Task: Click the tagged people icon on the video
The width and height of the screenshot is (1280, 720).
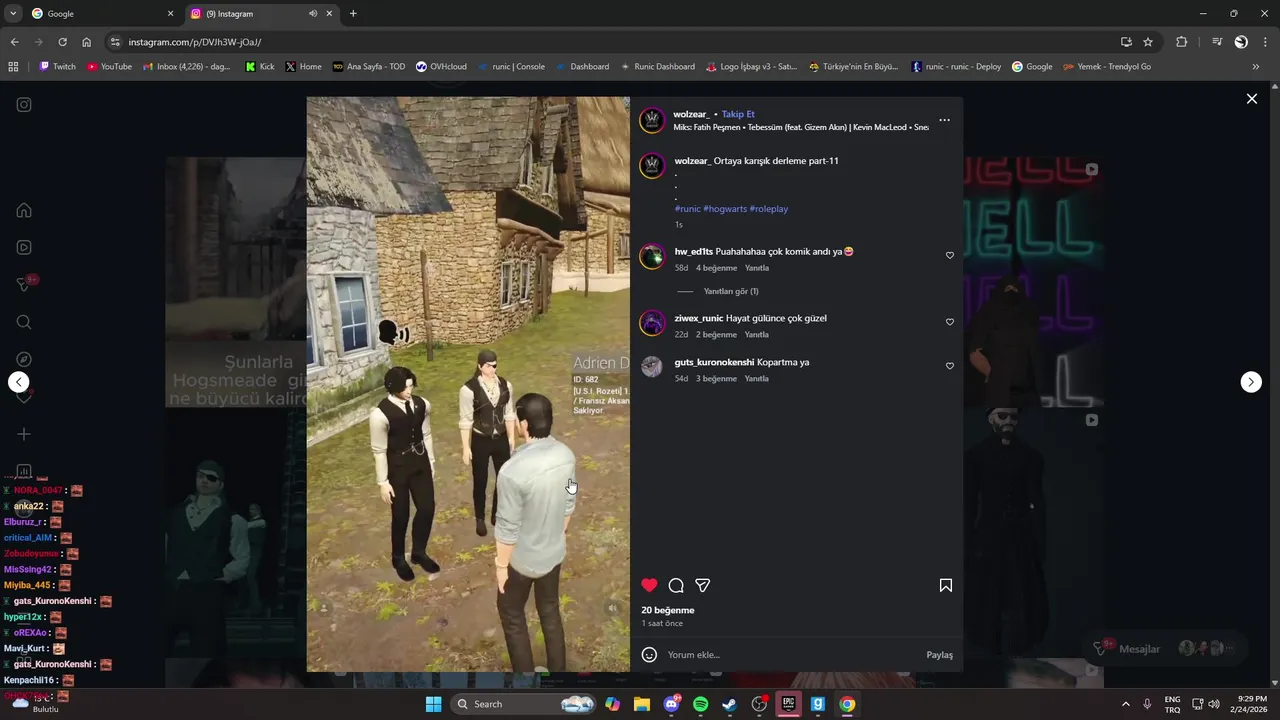Action: [x=323, y=607]
